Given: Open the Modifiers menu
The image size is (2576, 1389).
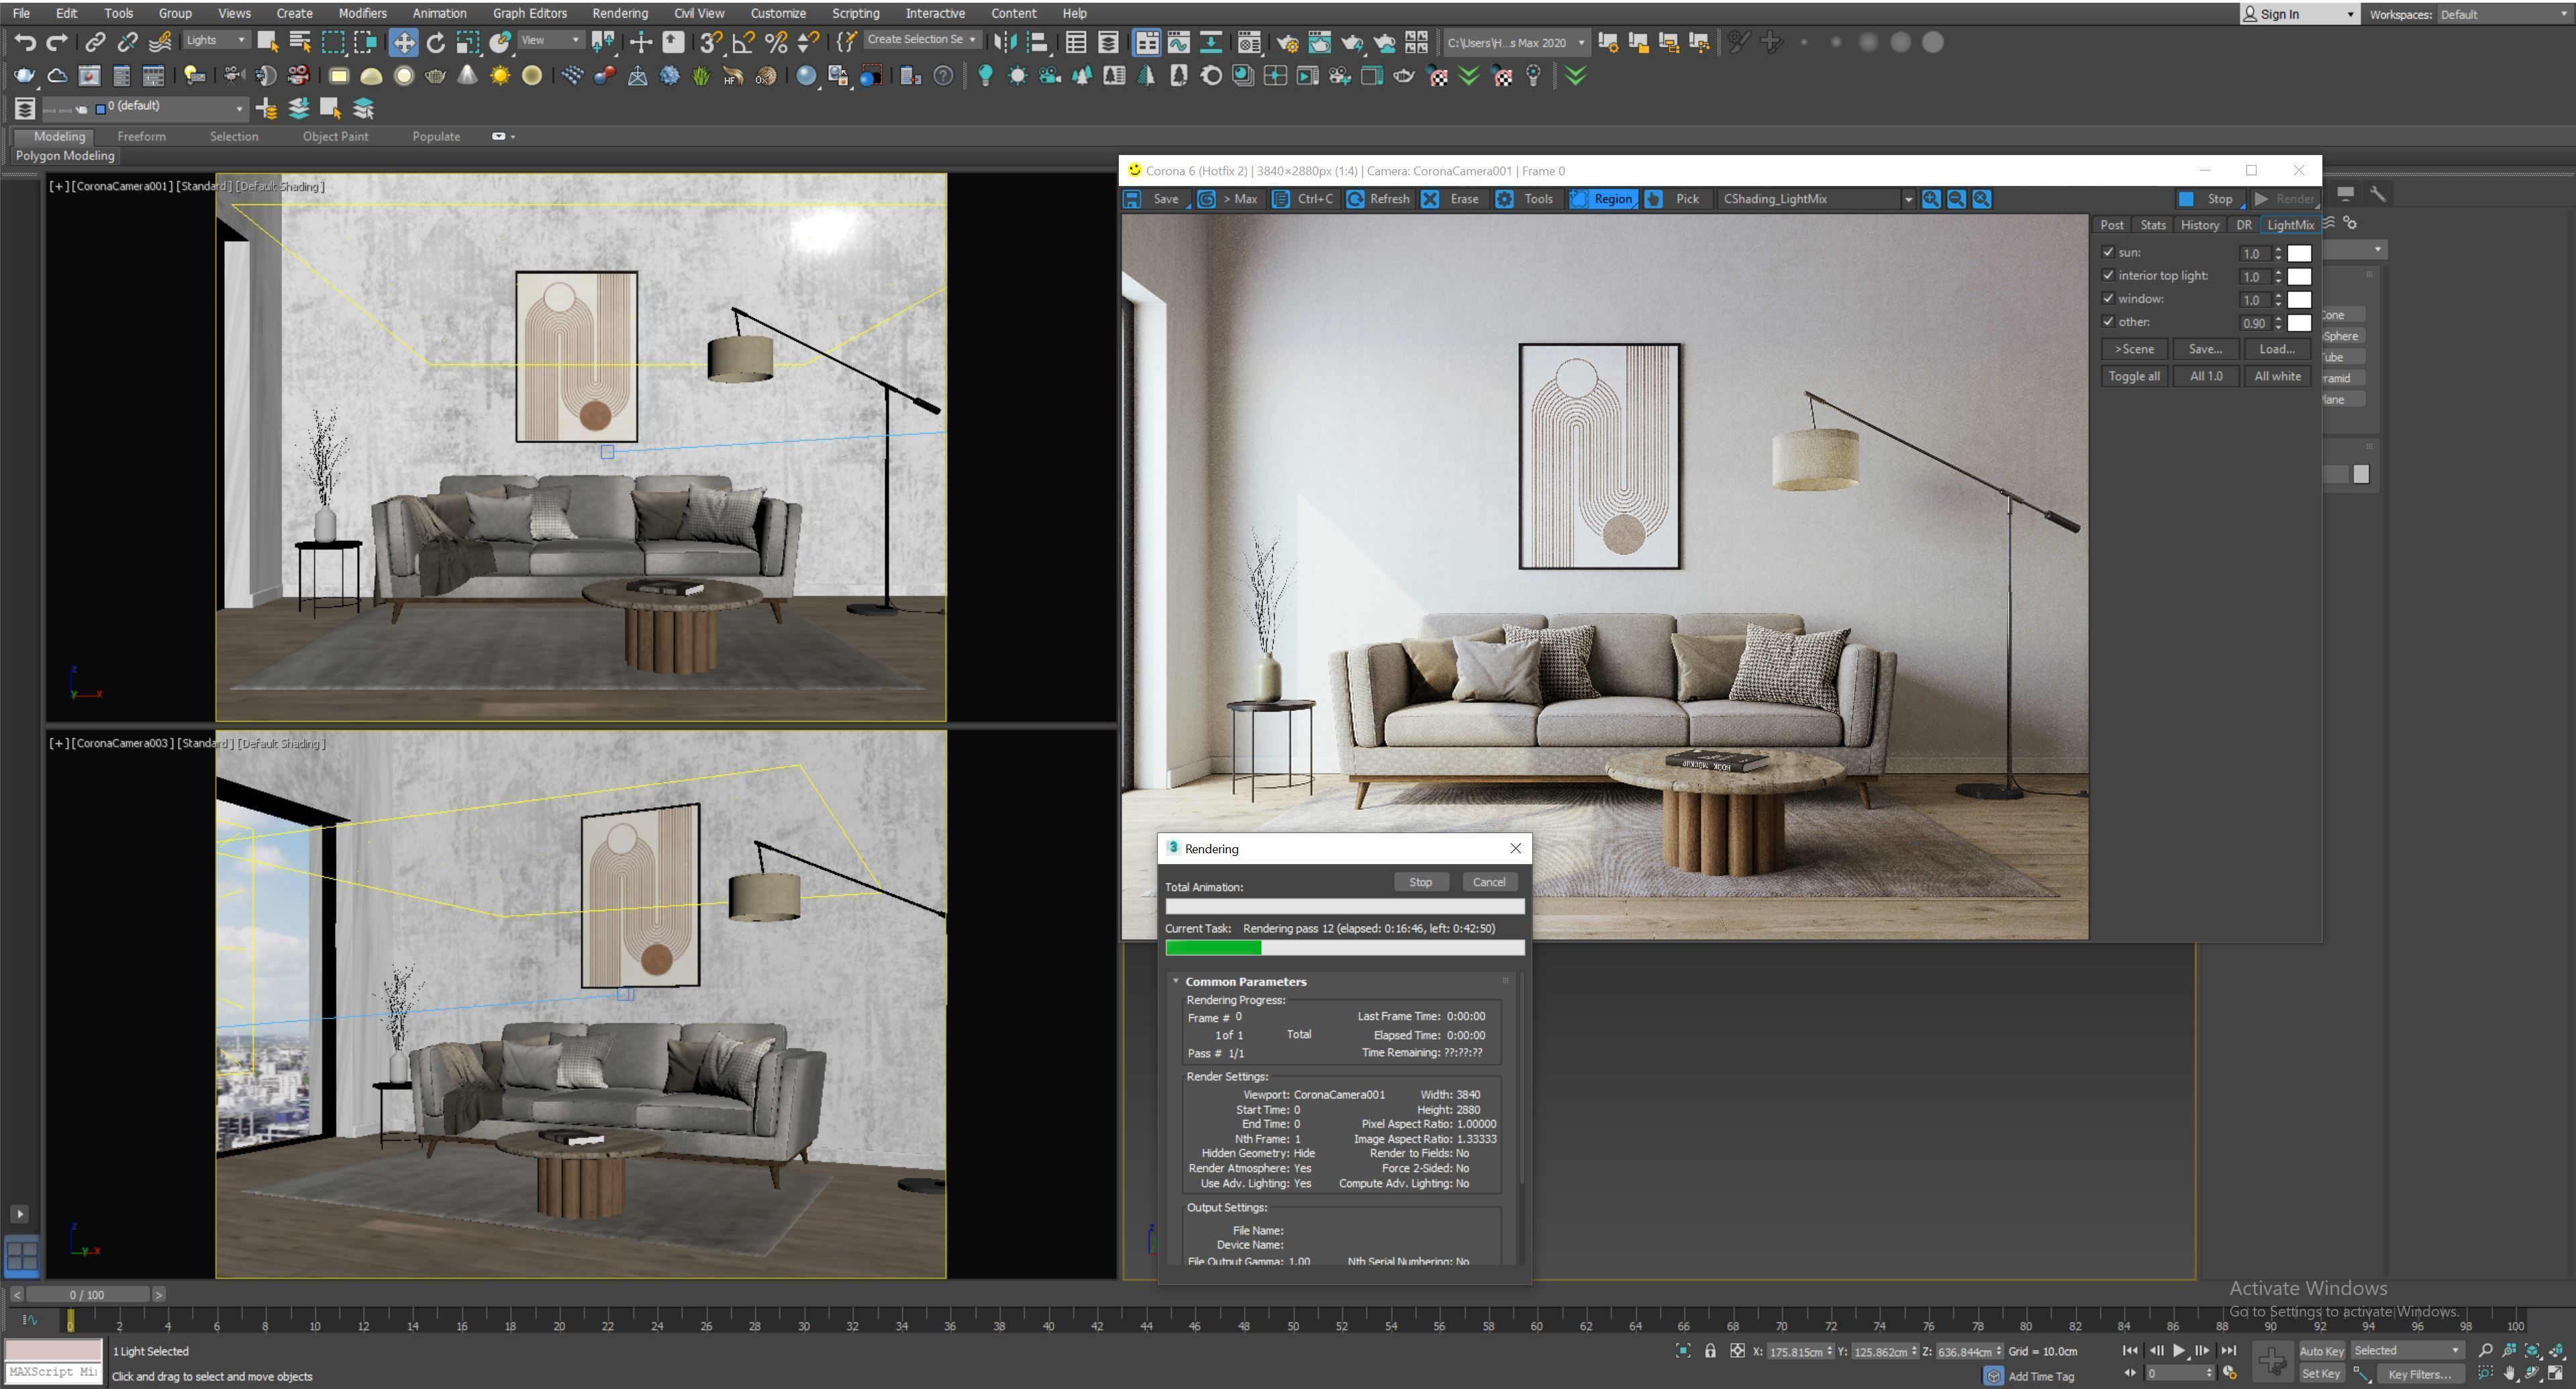Looking at the screenshot, I should 362,13.
